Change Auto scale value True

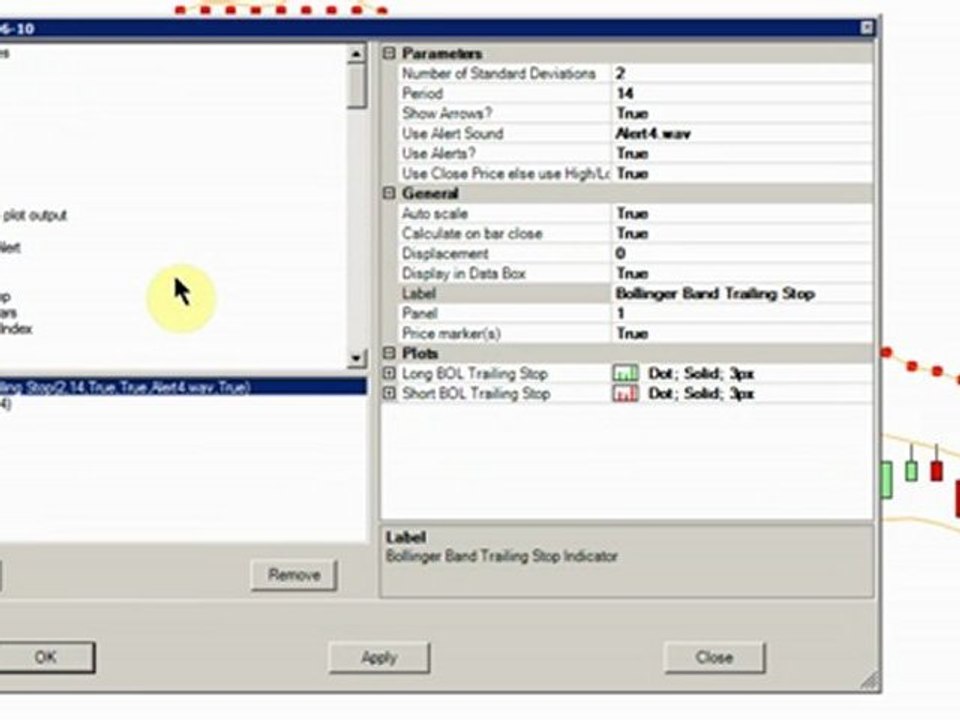(x=742, y=213)
